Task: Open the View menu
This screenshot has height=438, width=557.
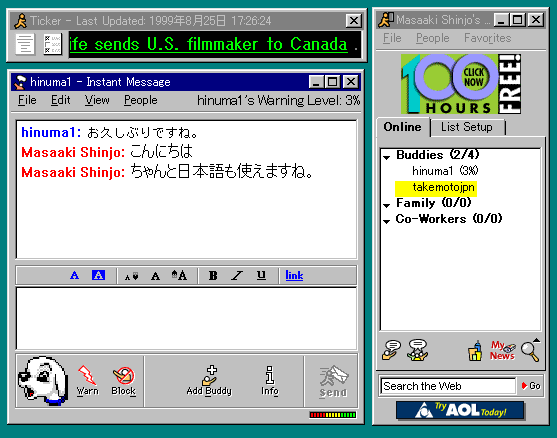Action: 97,101
